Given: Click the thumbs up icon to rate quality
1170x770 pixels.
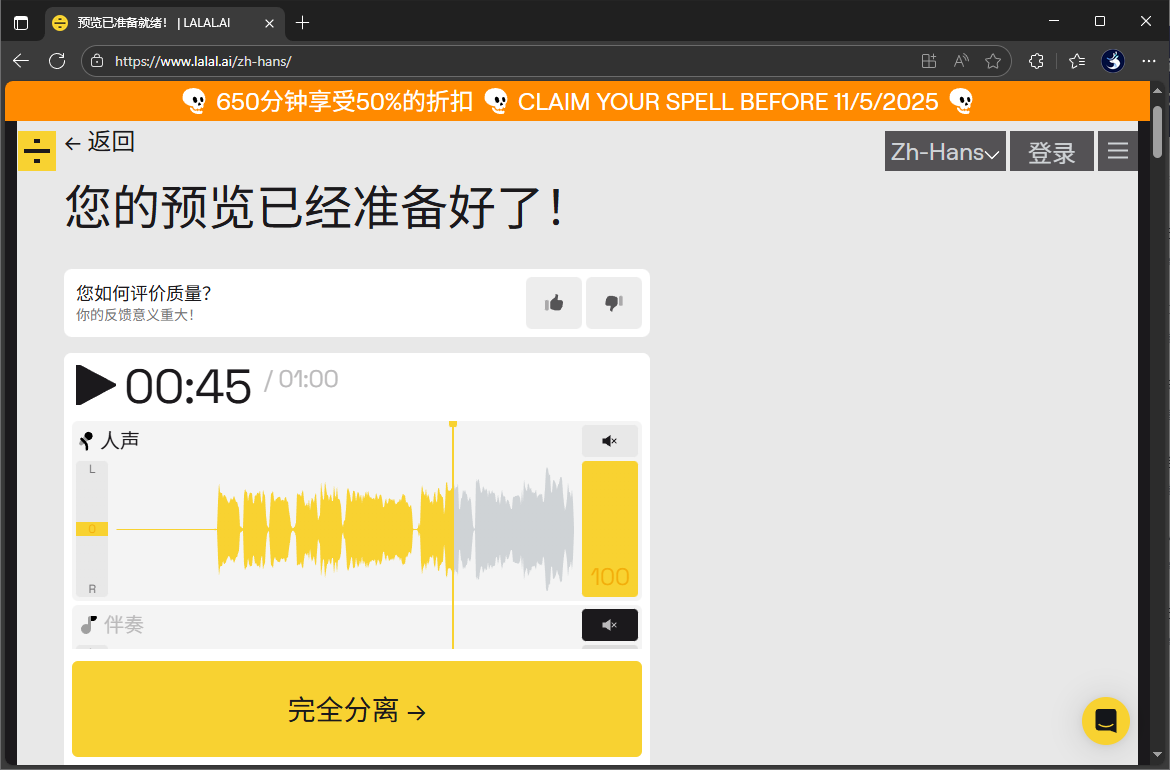Looking at the screenshot, I should tap(553, 302).
